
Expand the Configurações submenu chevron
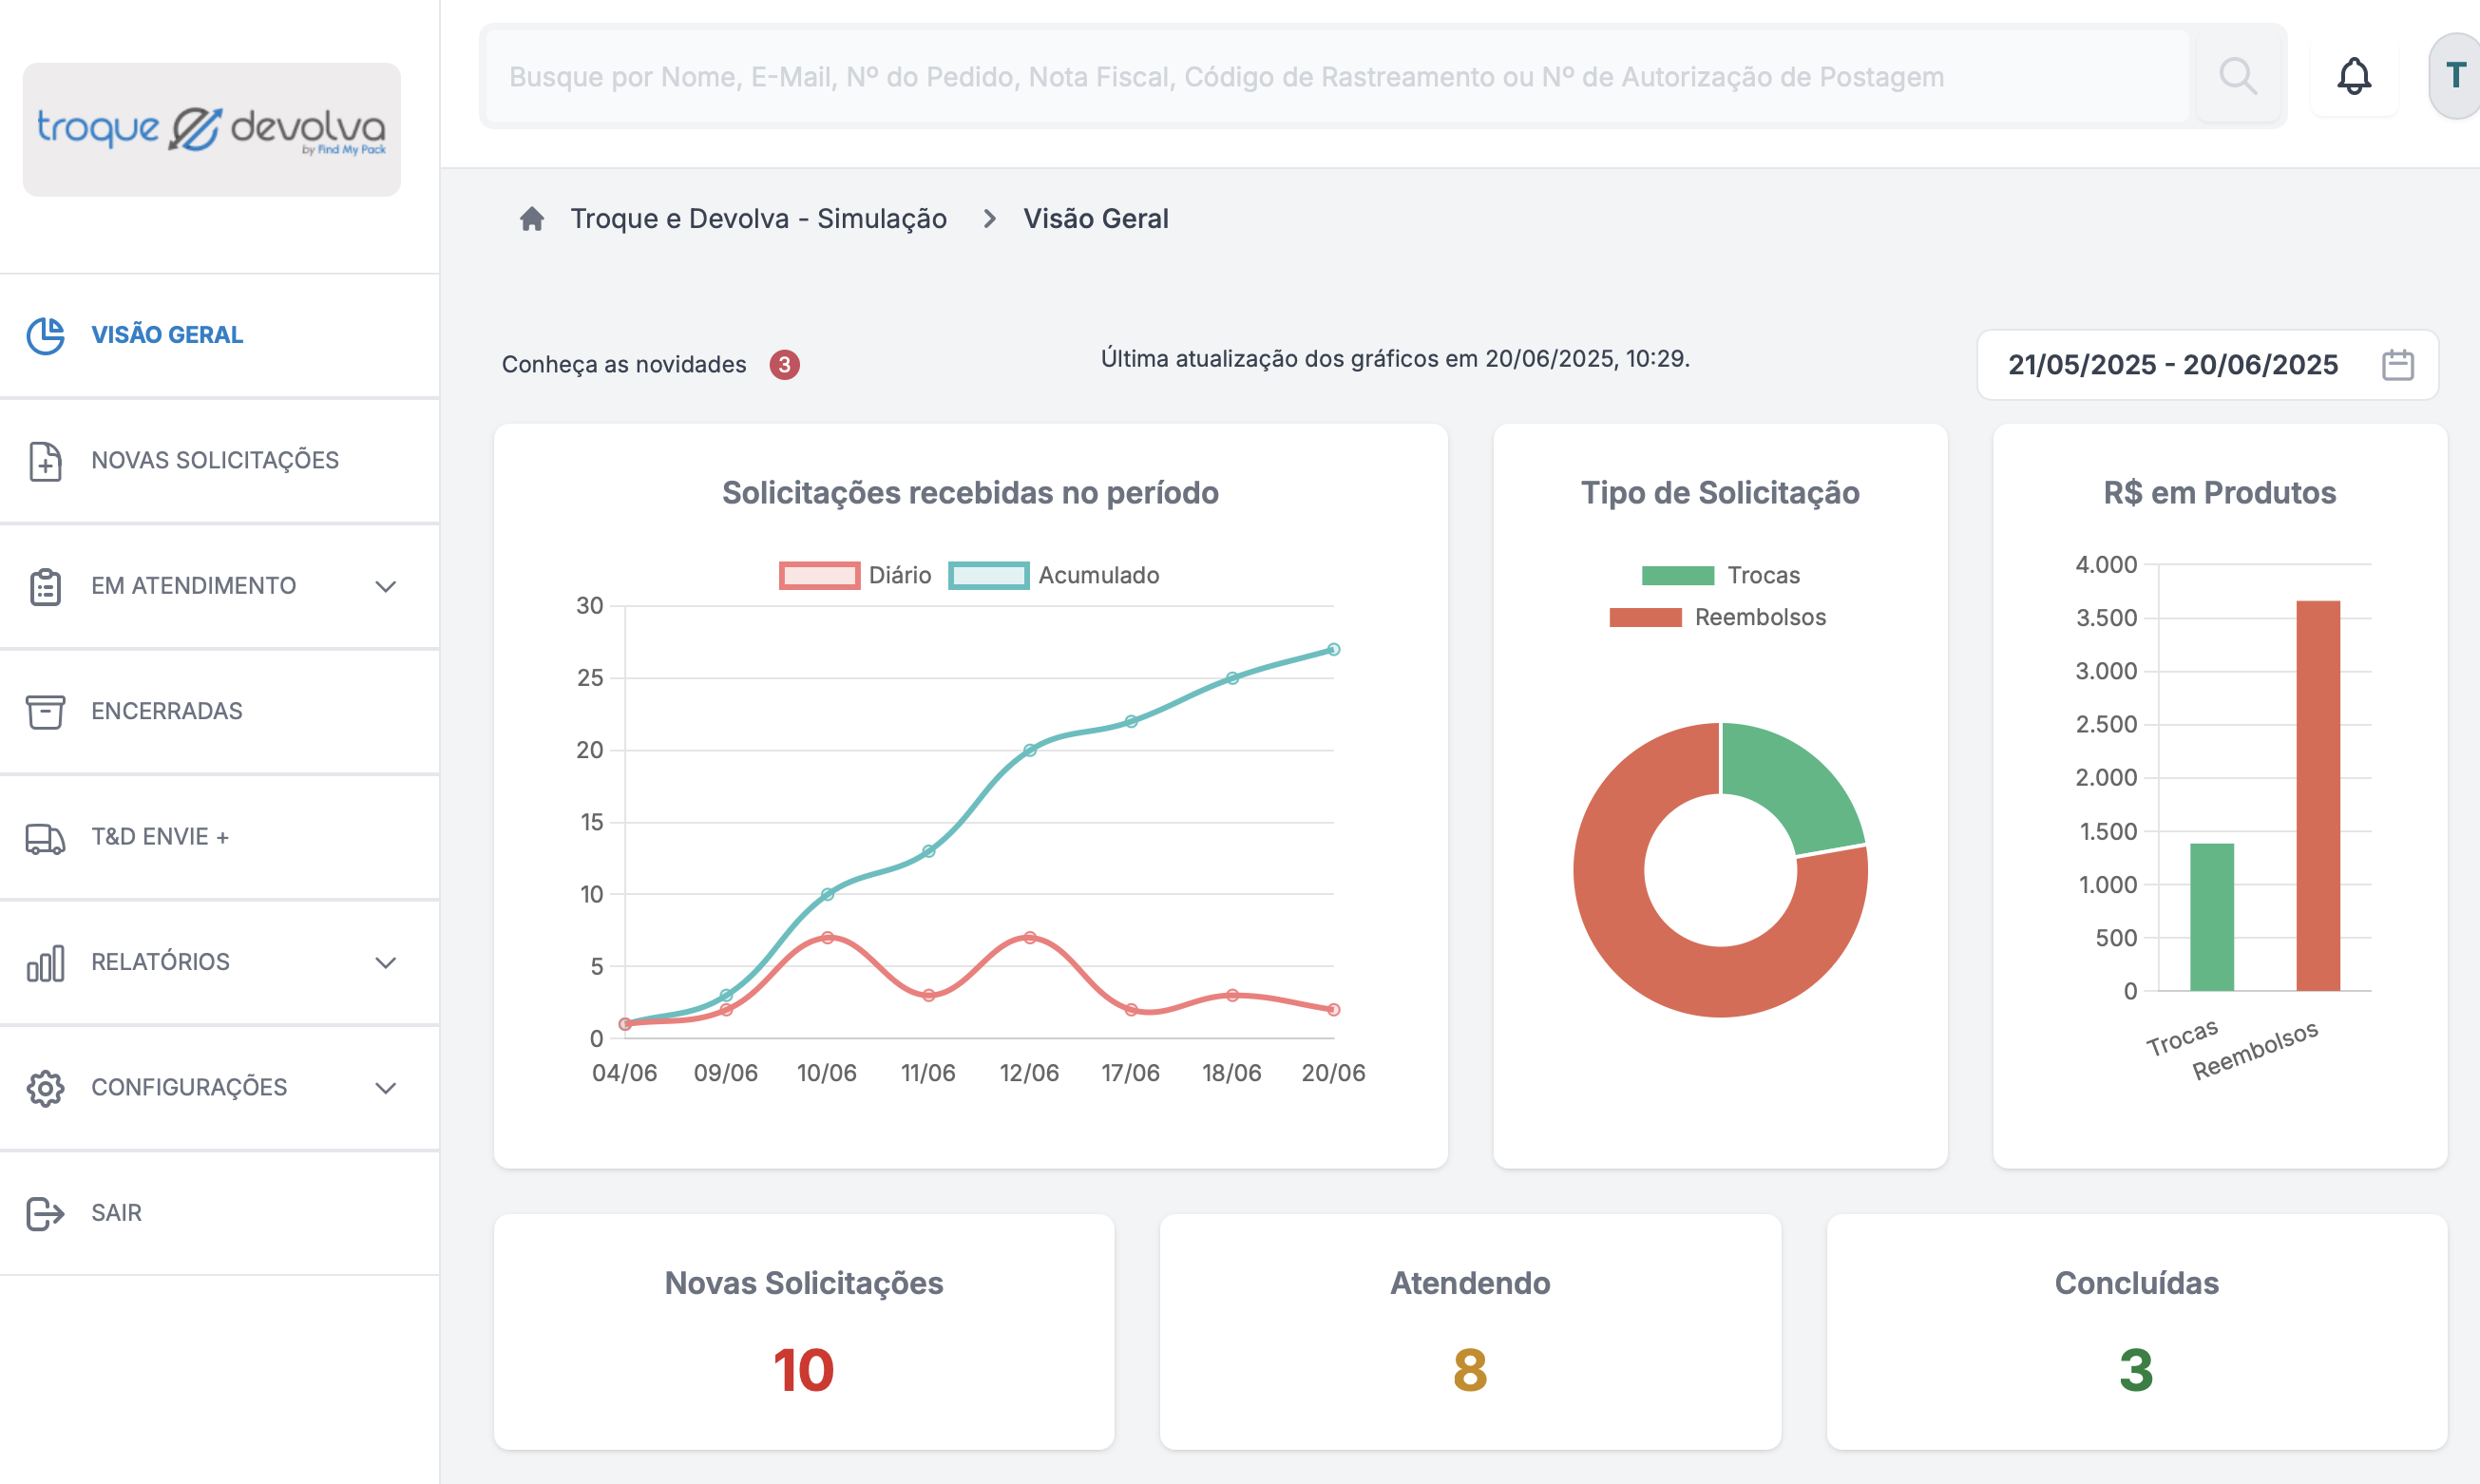(386, 1088)
